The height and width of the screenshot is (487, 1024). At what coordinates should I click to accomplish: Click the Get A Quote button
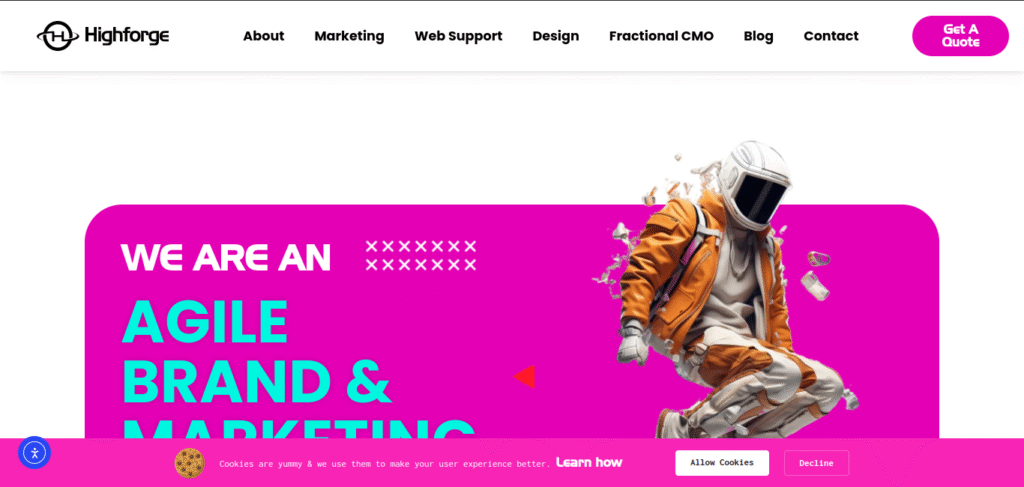(x=961, y=36)
